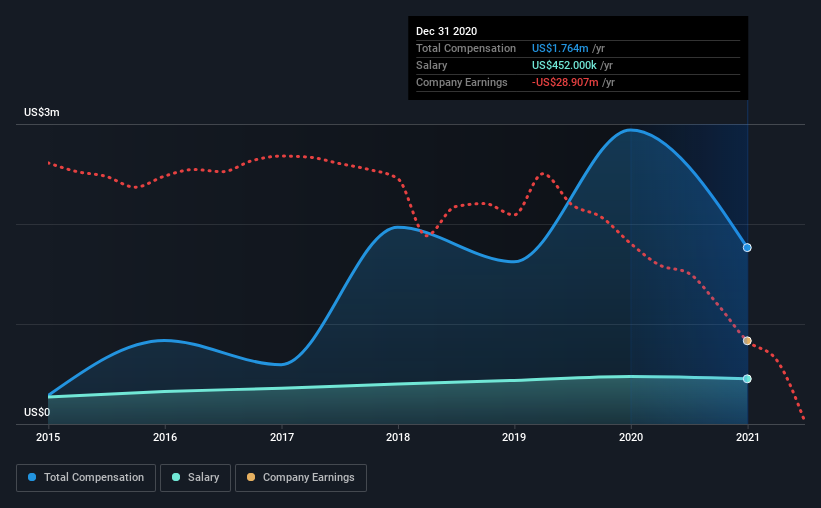The image size is (821, 508).
Task: Click the Total Compensation tooltip row label
Action: [466, 48]
